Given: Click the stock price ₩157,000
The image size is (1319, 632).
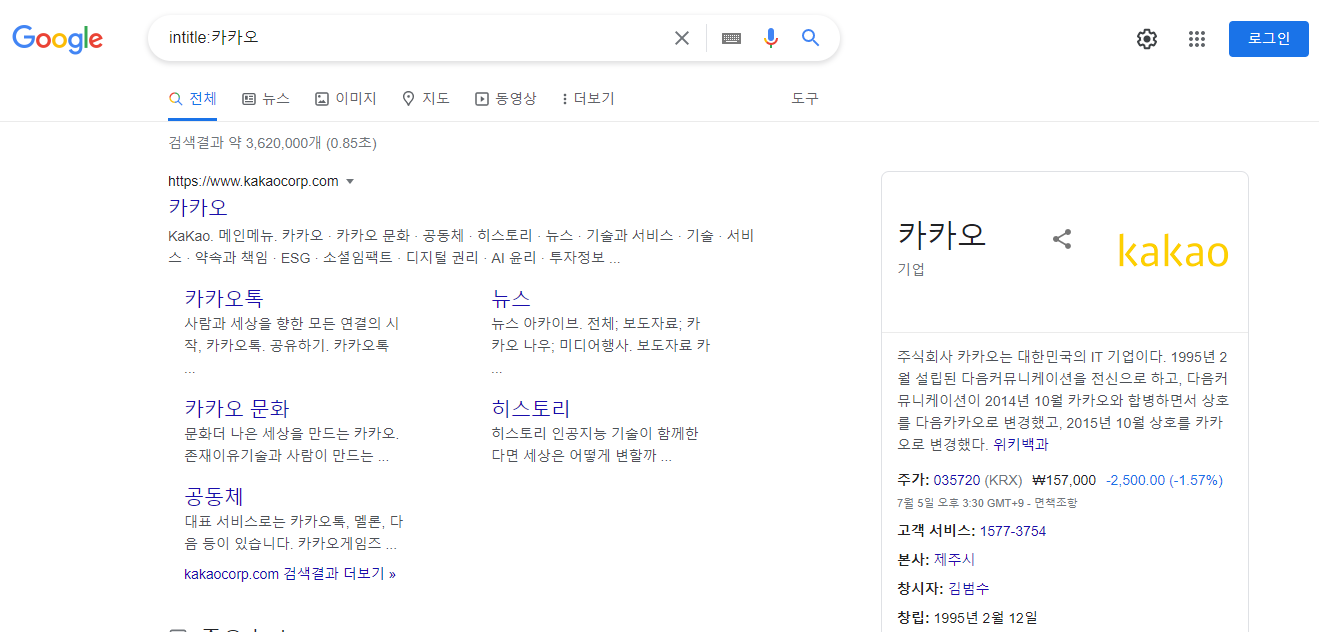Looking at the screenshot, I should 1064,480.
